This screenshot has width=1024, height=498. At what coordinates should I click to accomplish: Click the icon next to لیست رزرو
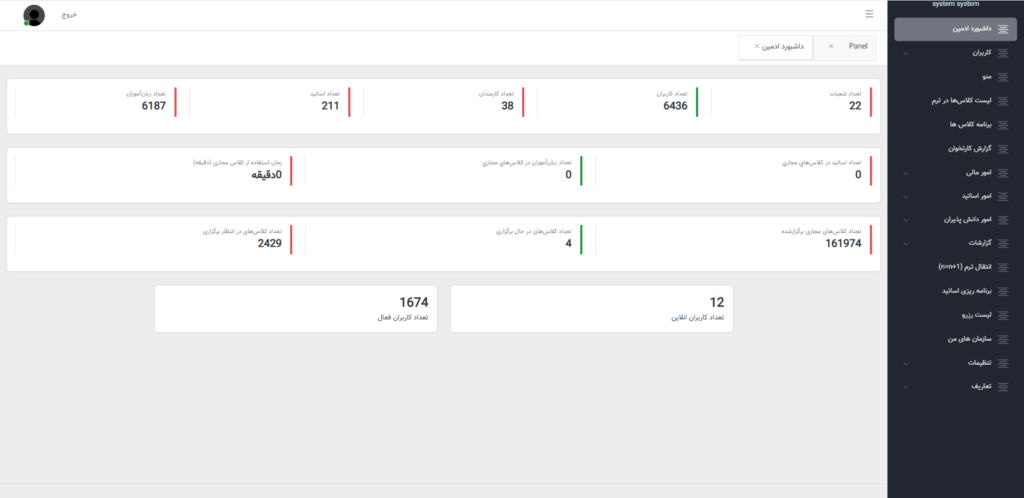[x=1002, y=315]
